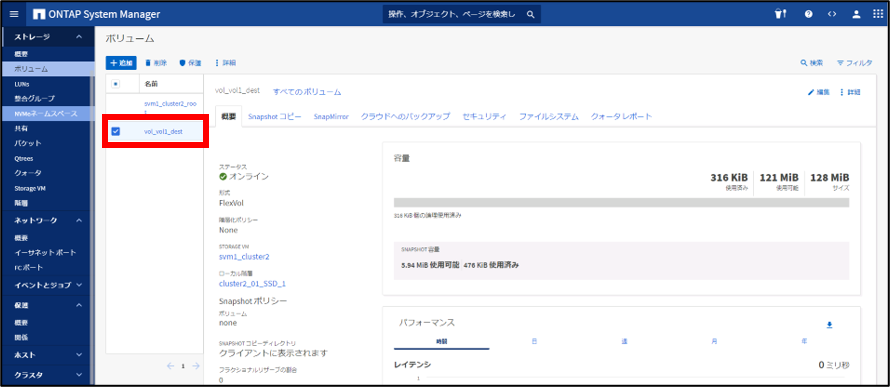
Task: Open the ファイルシステム tab
Action: pos(549,116)
